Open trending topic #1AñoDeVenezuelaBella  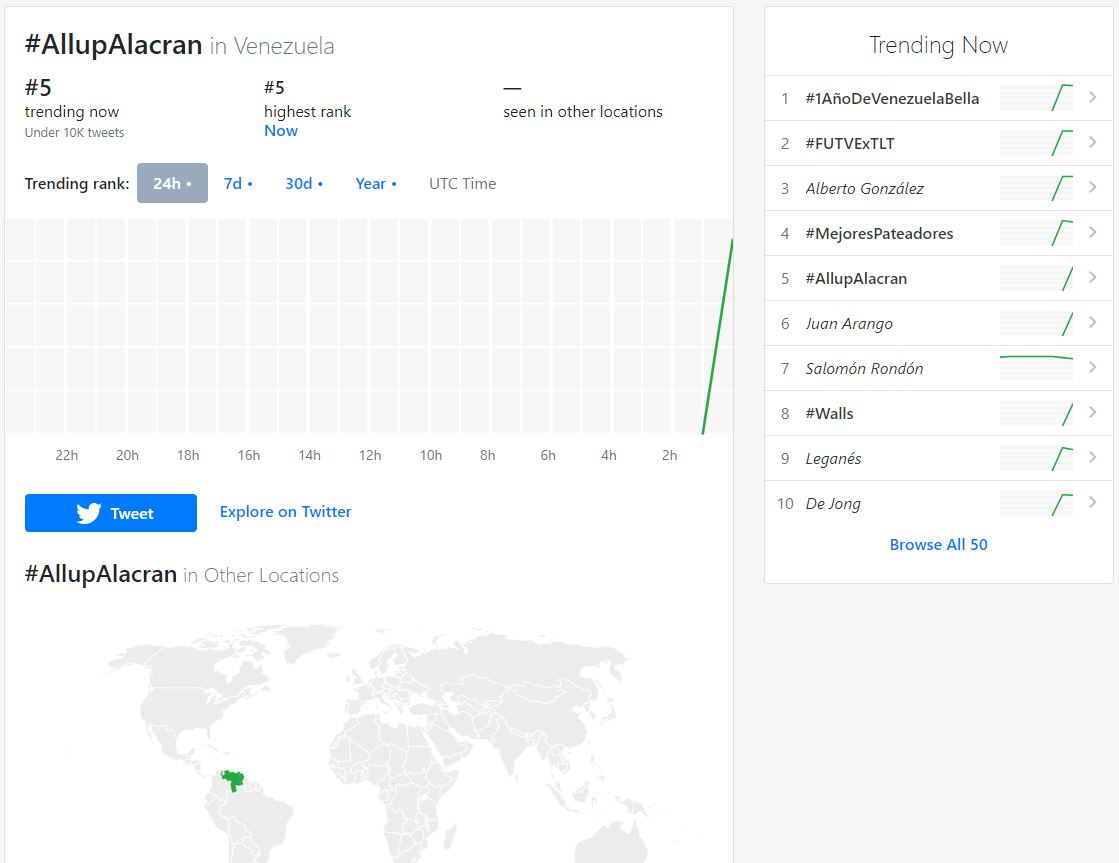(892, 99)
